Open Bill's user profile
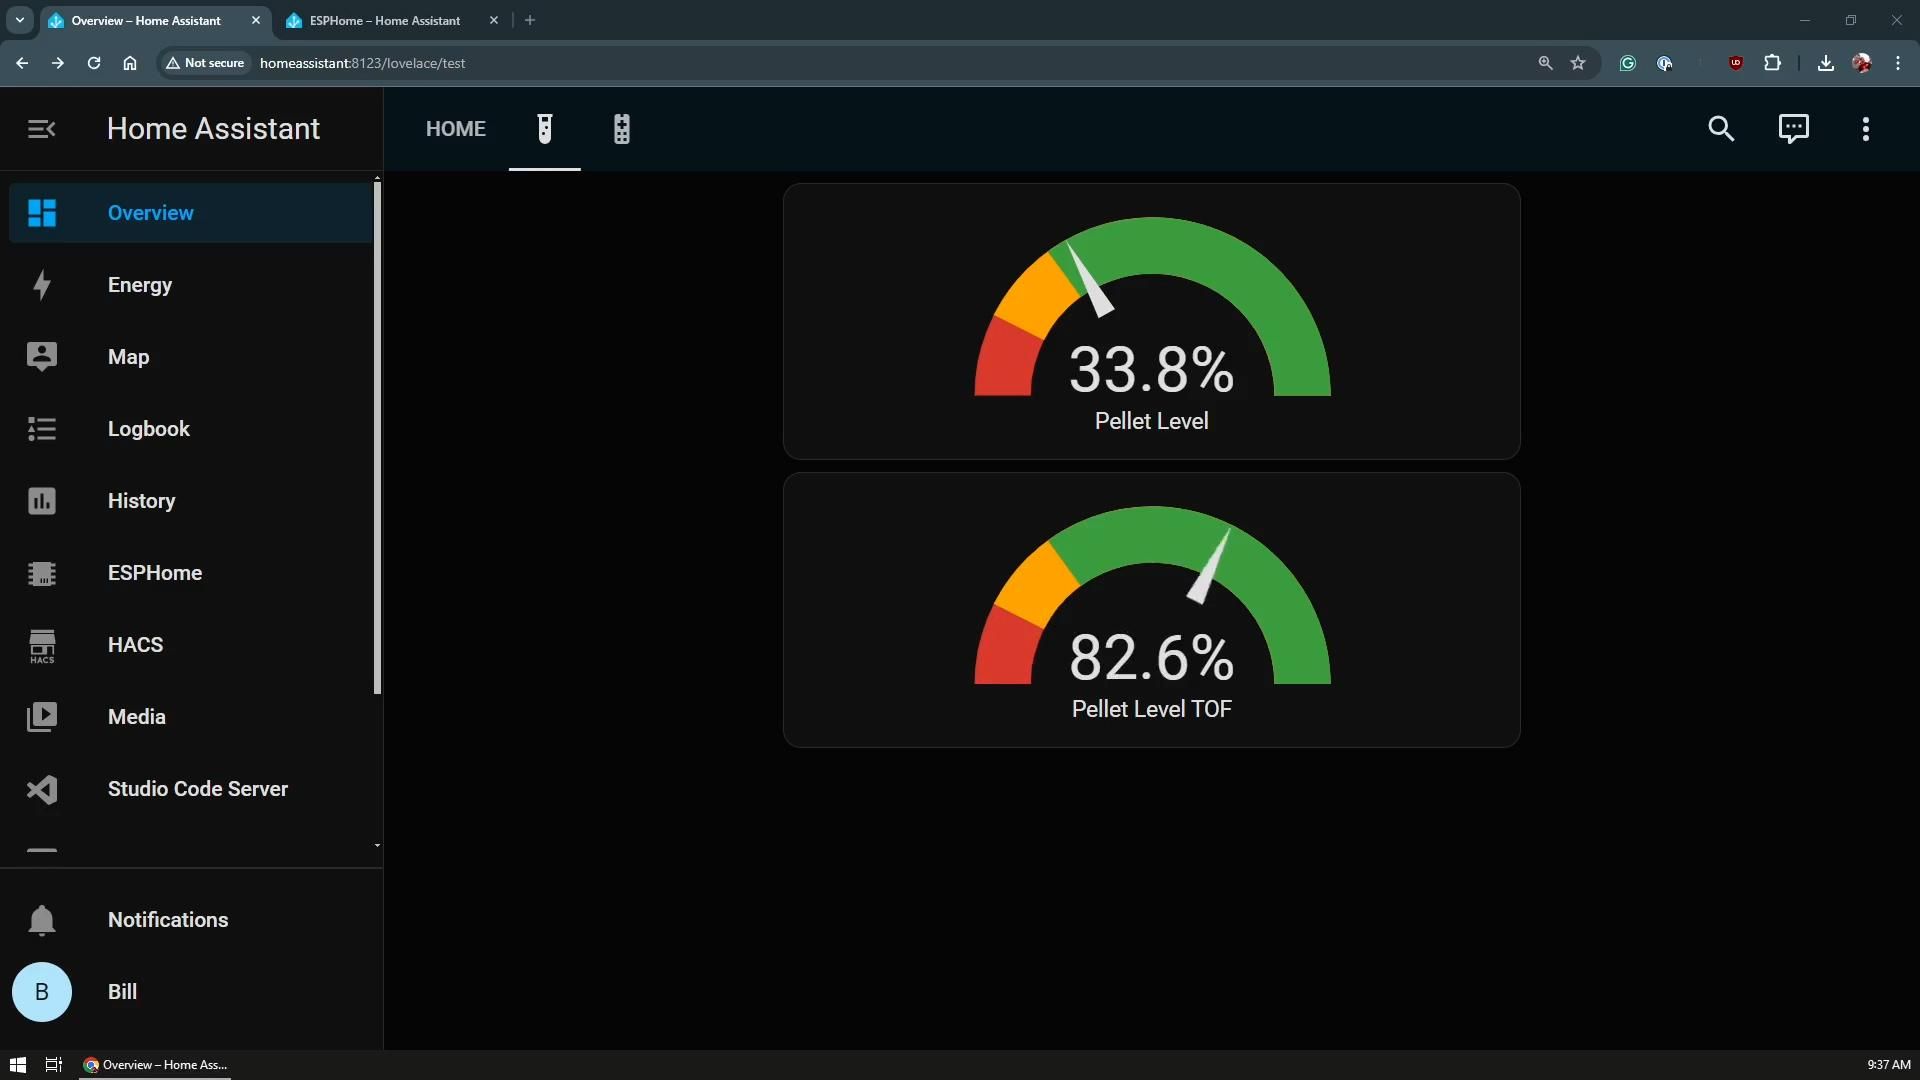 point(120,992)
